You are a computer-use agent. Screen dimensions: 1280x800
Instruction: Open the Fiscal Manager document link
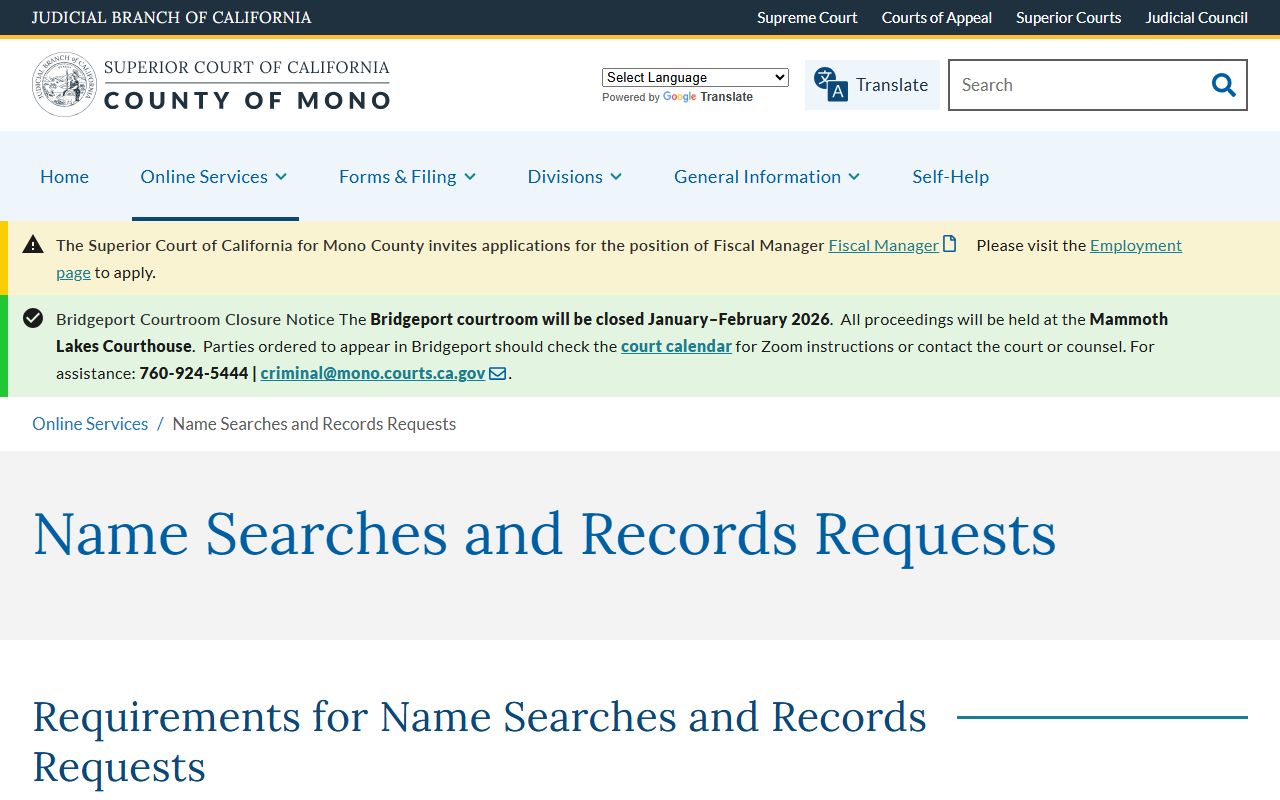point(883,245)
